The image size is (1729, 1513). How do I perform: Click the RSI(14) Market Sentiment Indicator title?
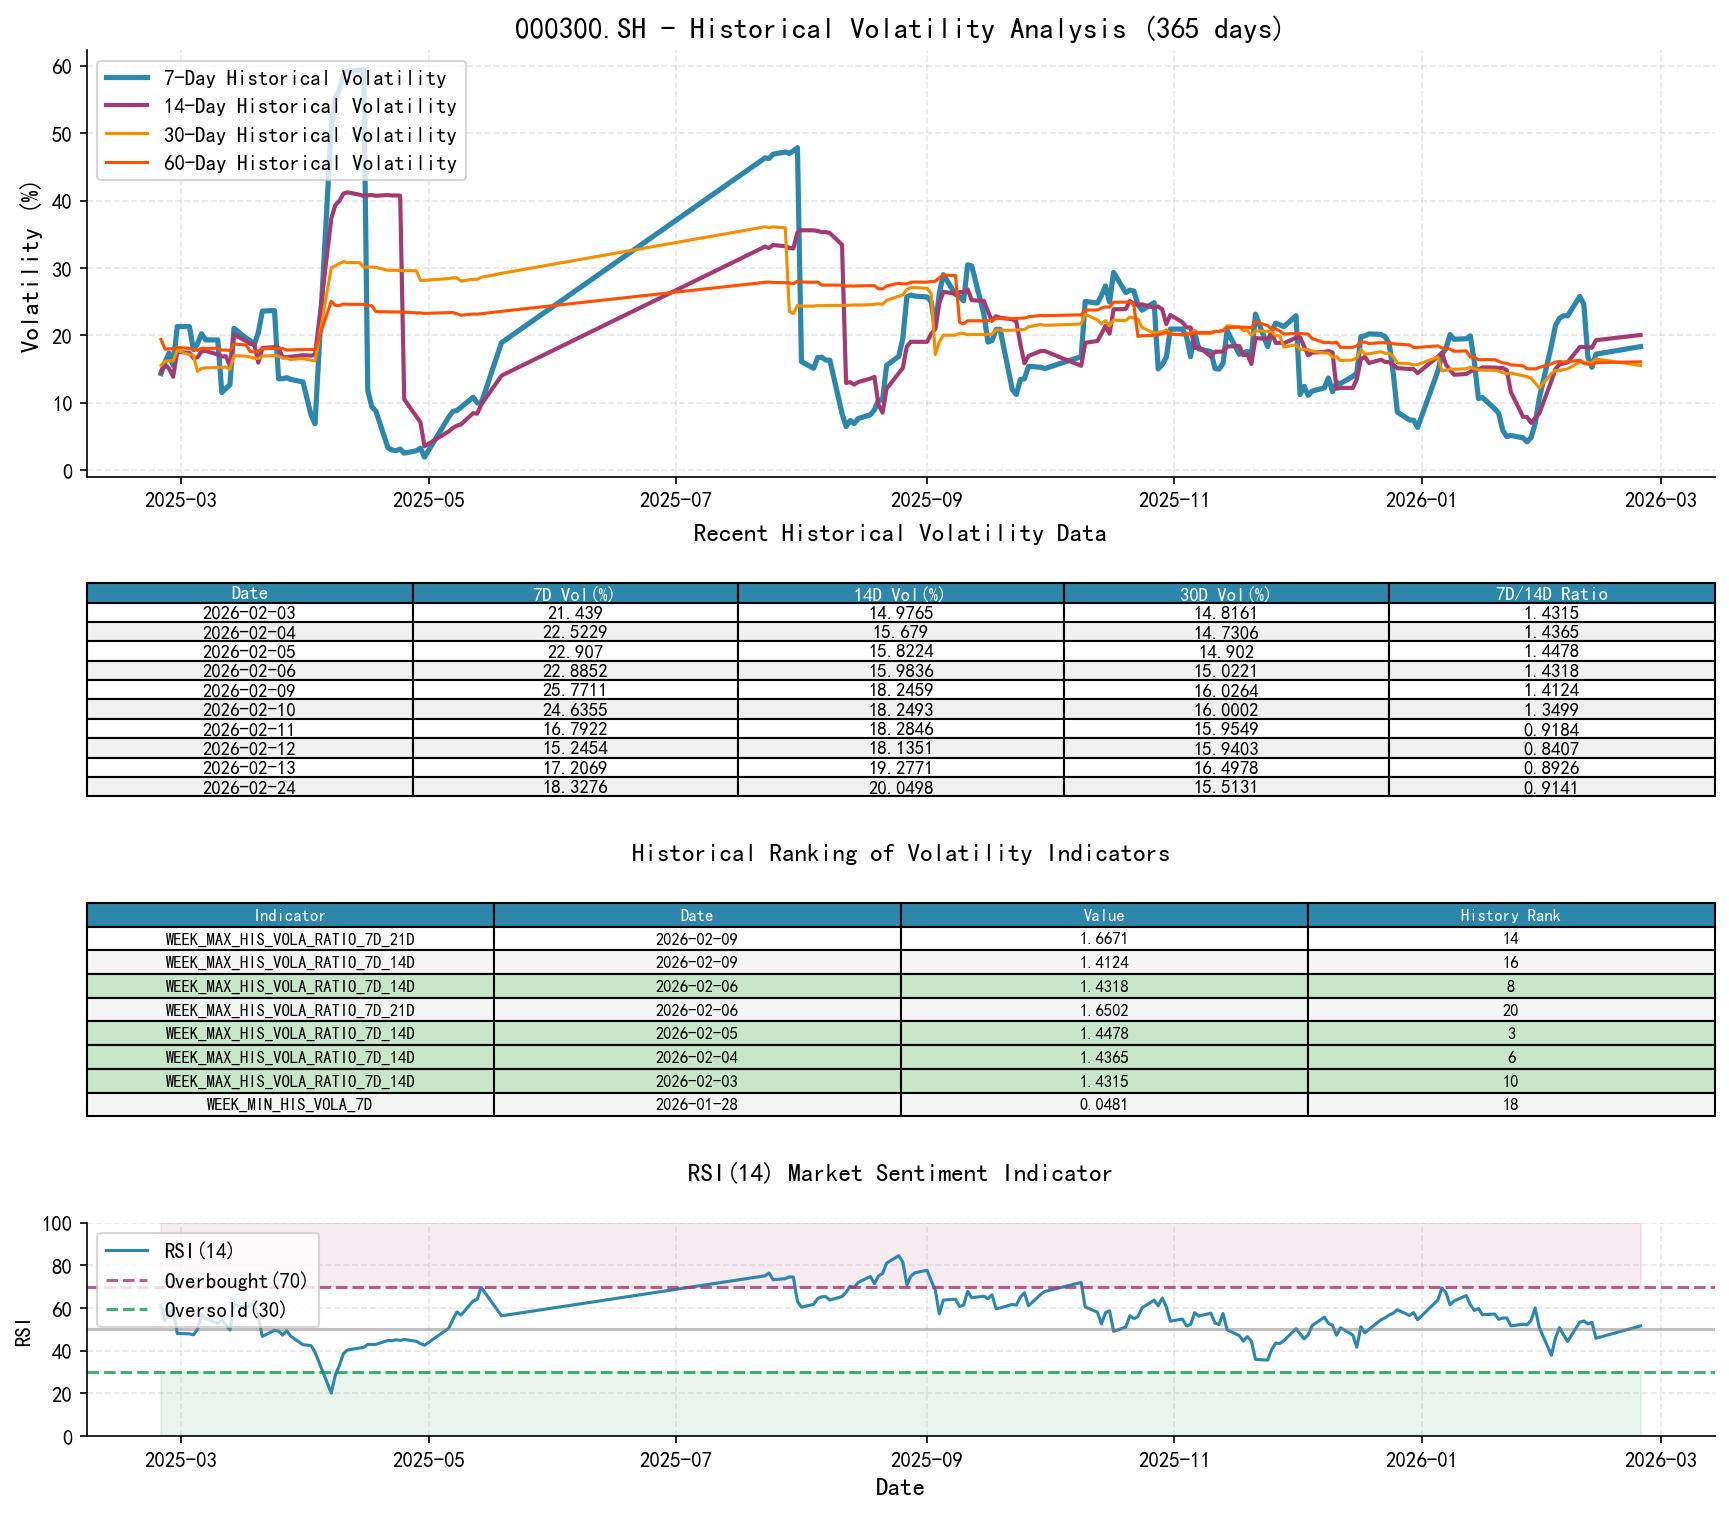pyautogui.click(x=900, y=1173)
